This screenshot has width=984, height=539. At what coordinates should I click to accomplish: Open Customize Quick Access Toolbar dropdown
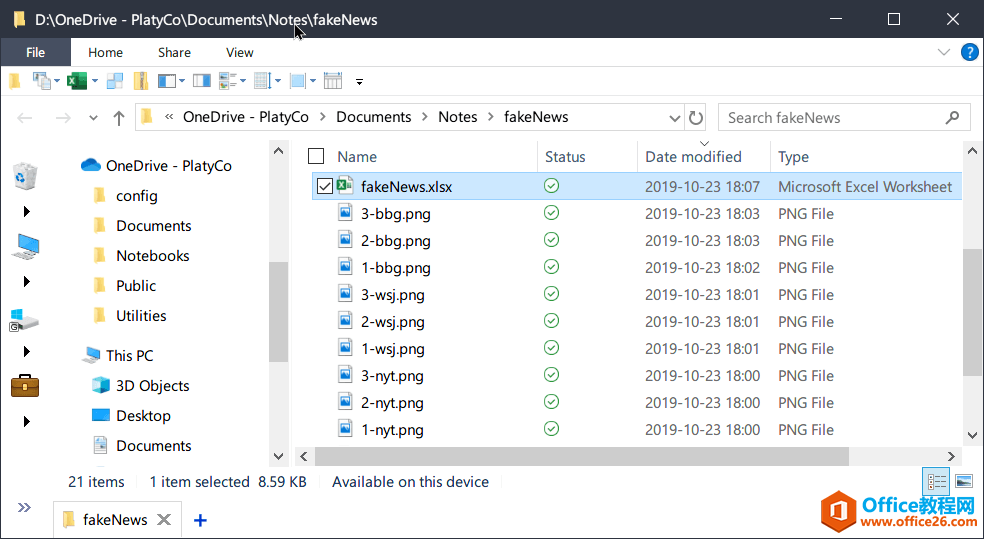[360, 82]
